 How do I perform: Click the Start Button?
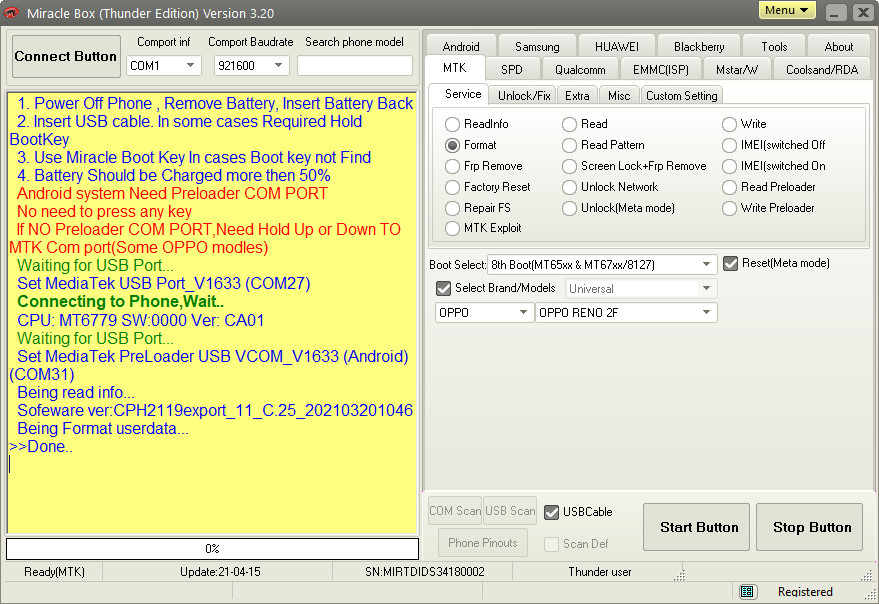point(696,527)
